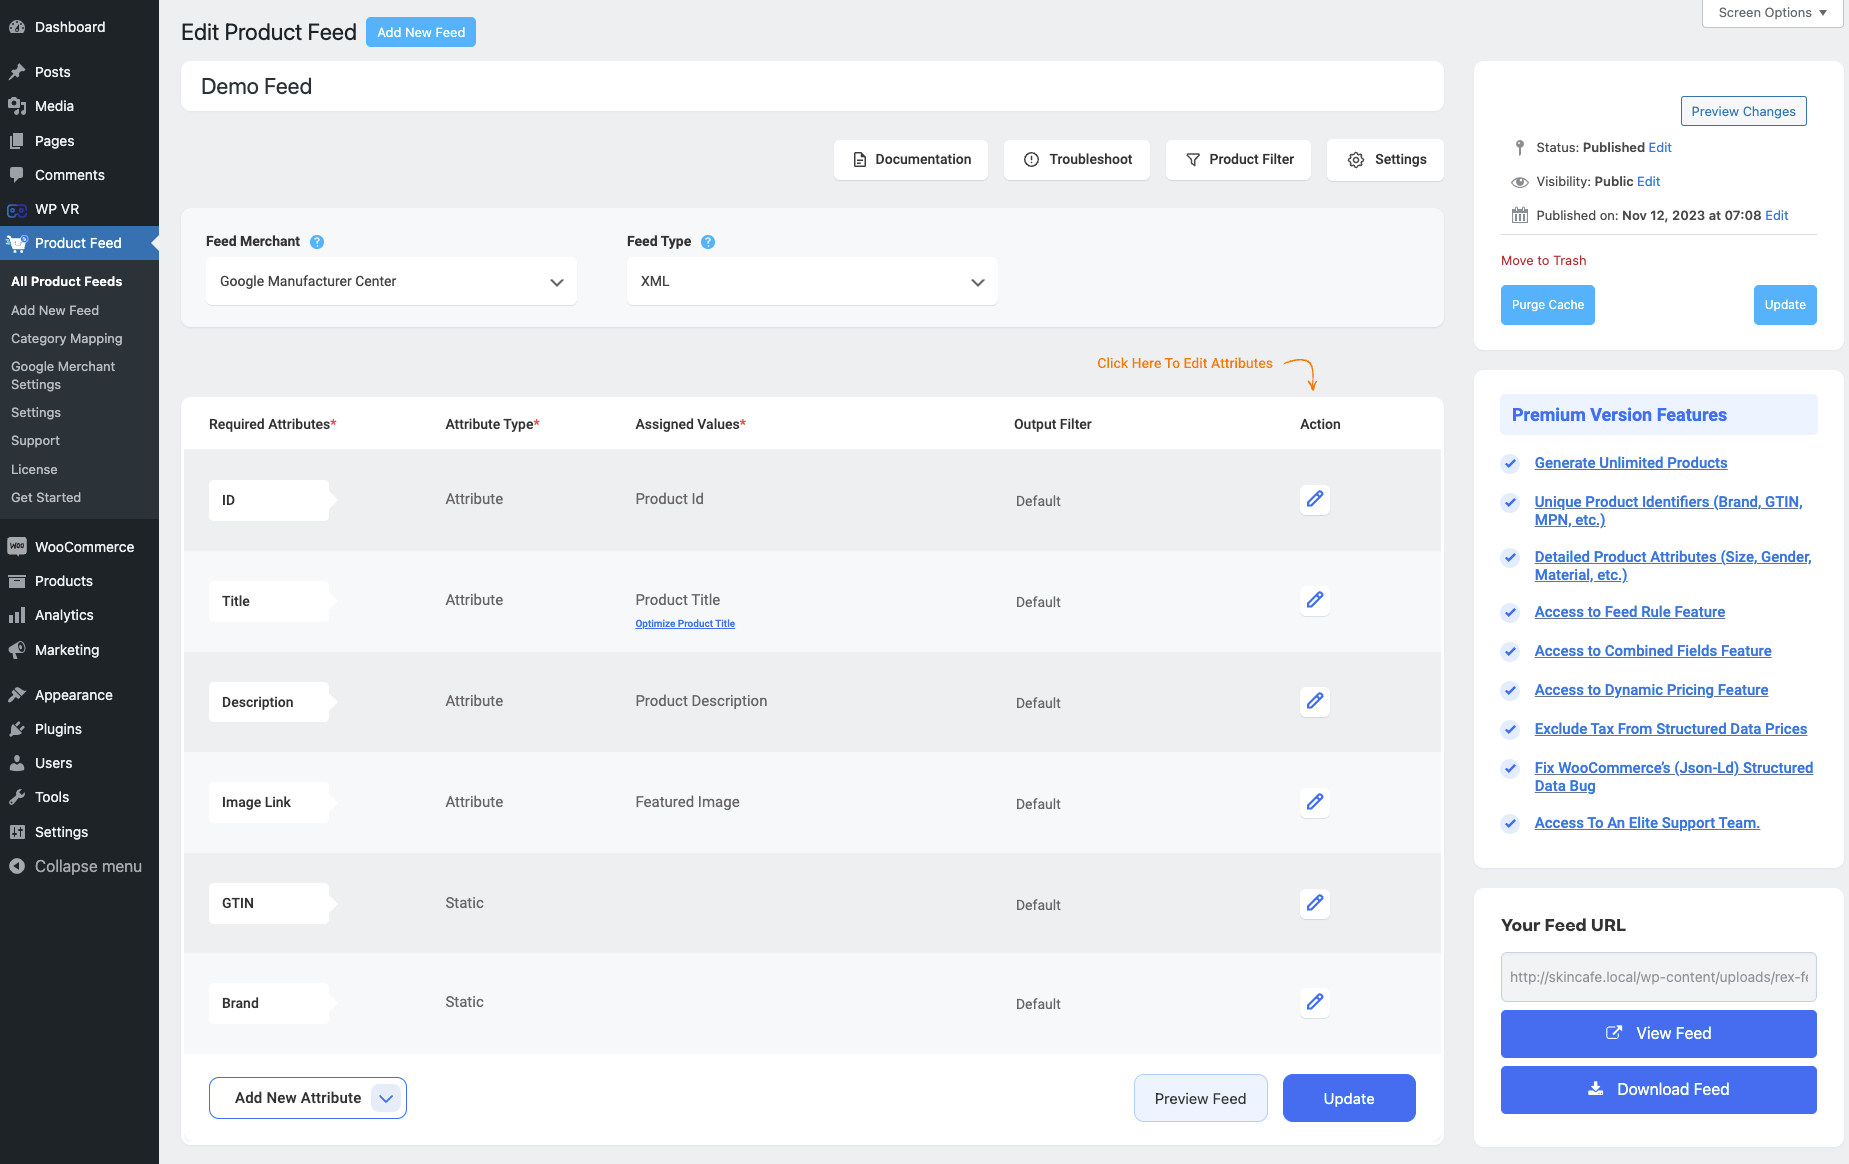Open Access To An Elite Support Team link
The height and width of the screenshot is (1164, 1849).
1647,823
